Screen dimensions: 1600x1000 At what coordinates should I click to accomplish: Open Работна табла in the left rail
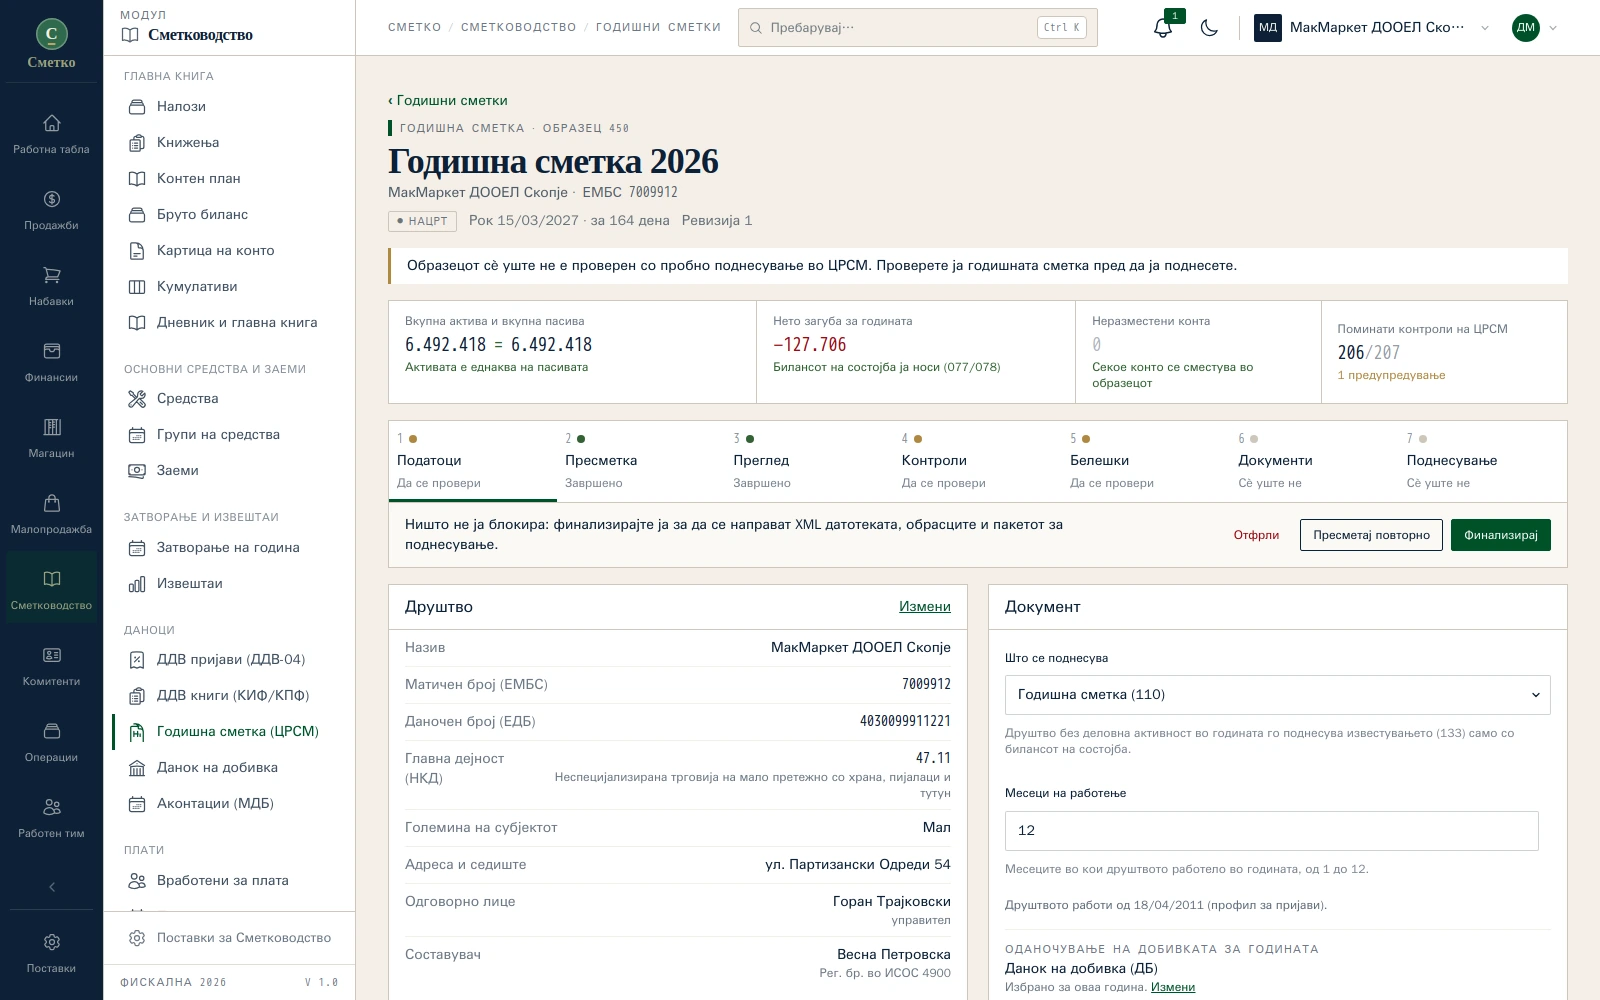tap(51, 134)
